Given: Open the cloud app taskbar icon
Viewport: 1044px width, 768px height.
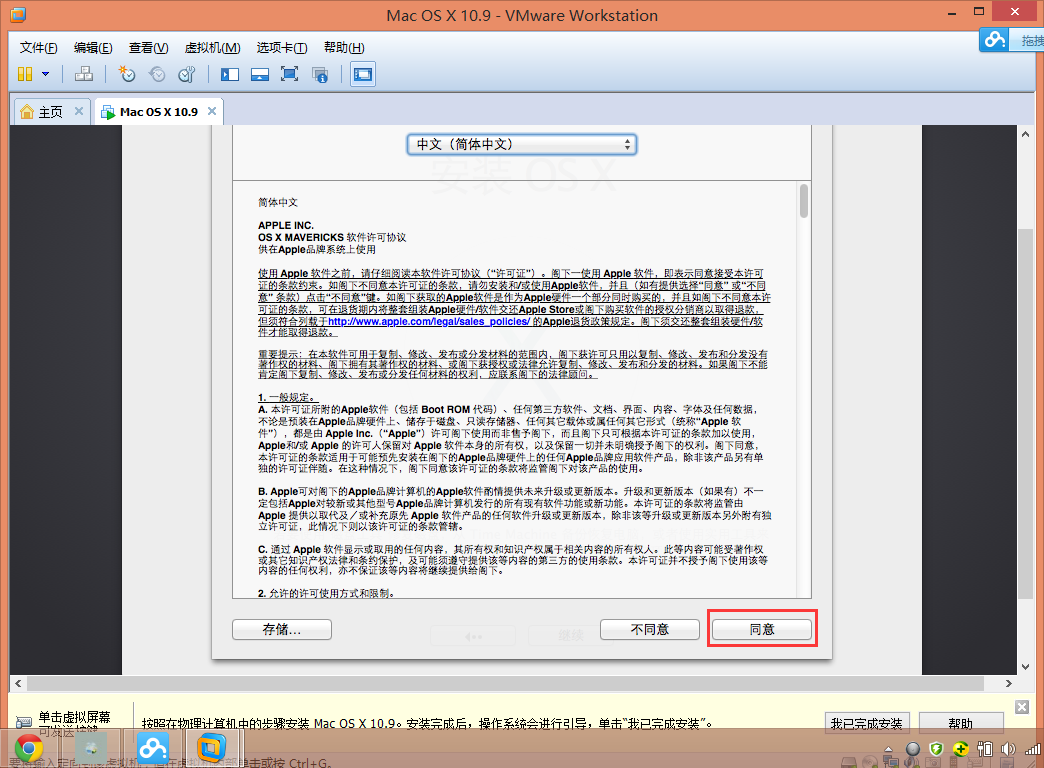Looking at the screenshot, I should (x=152, y=749).
